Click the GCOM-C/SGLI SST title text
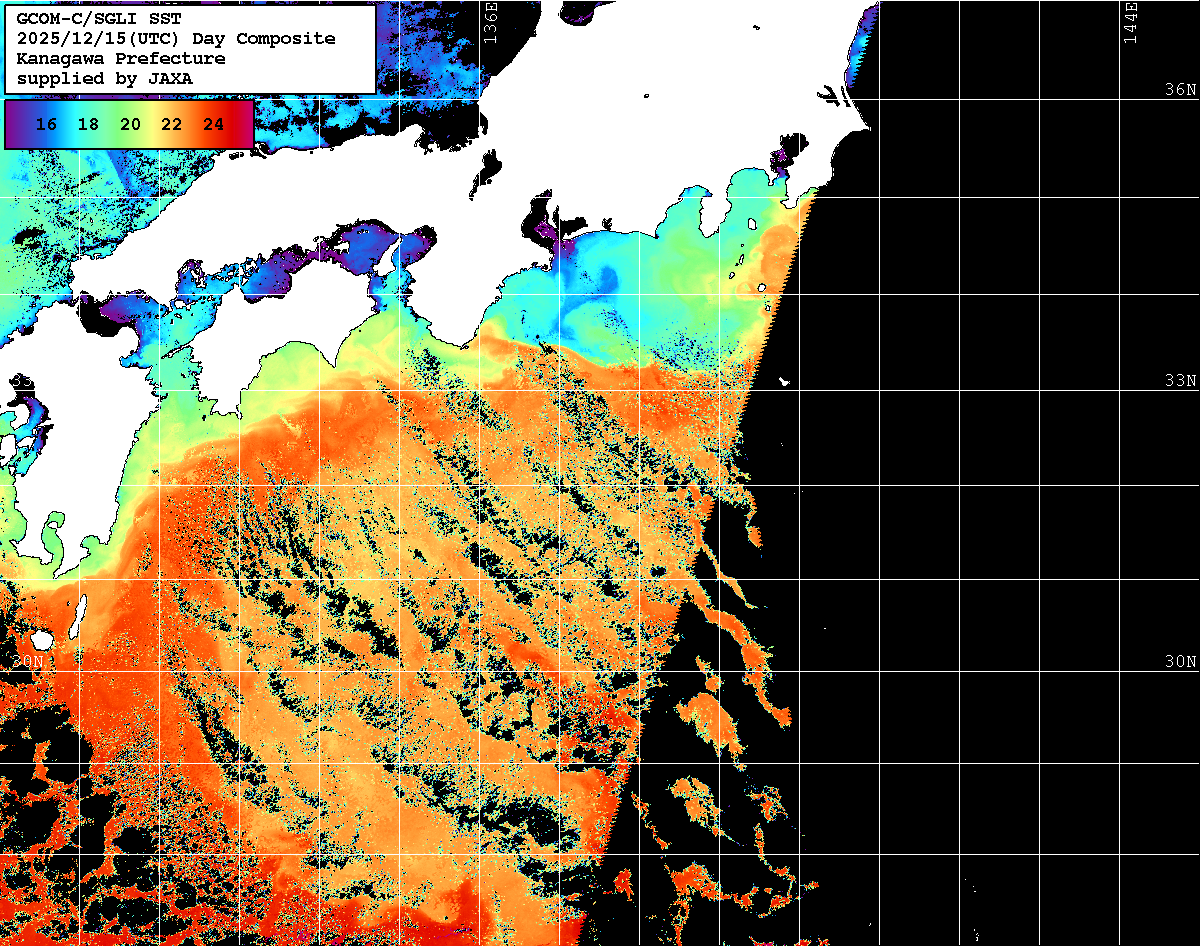Viewport: 1200px width, 946px height. pyautogui.click(x=99, y=19)
